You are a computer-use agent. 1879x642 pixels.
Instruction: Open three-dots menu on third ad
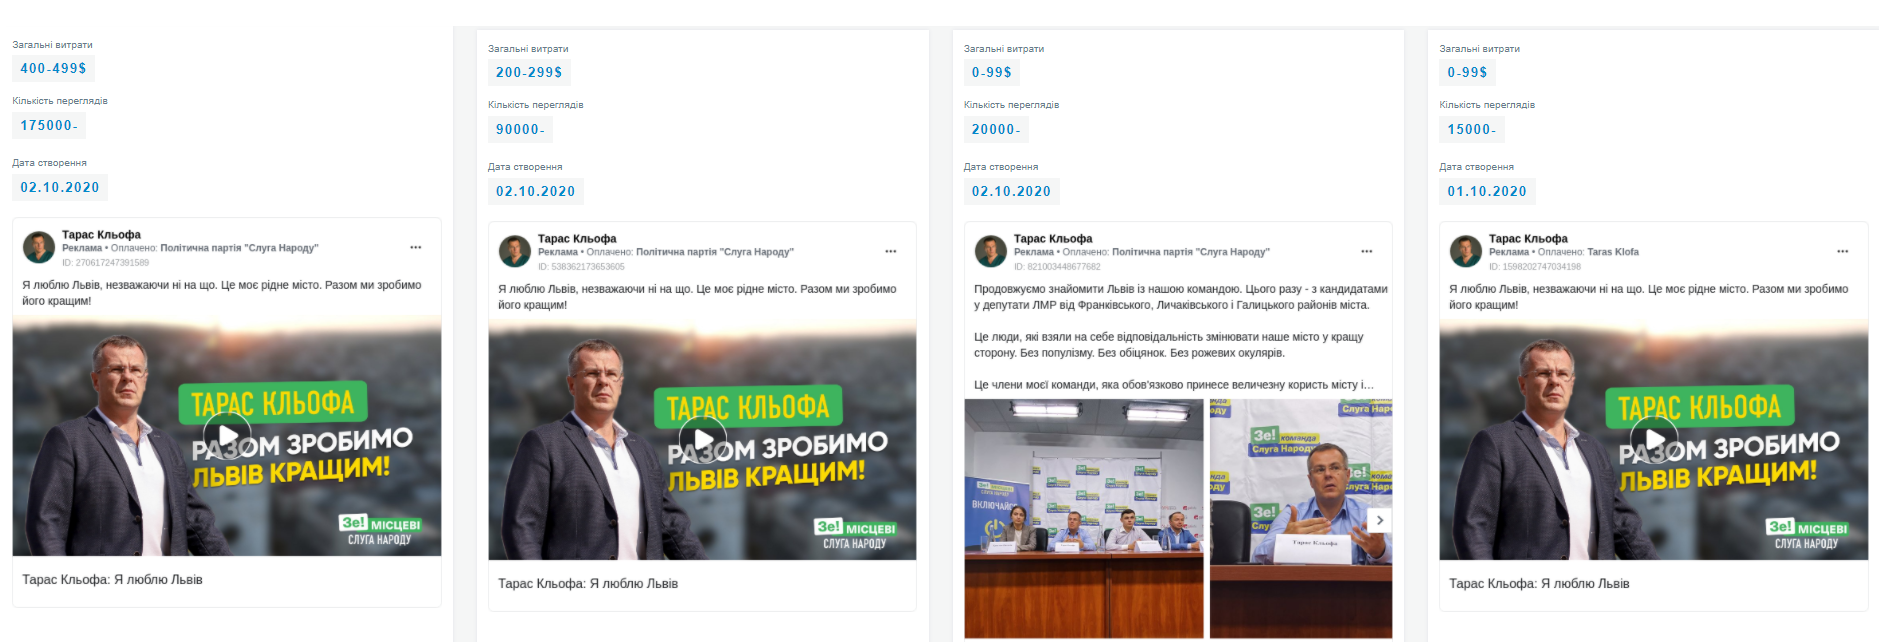[x=1367, y=251]
